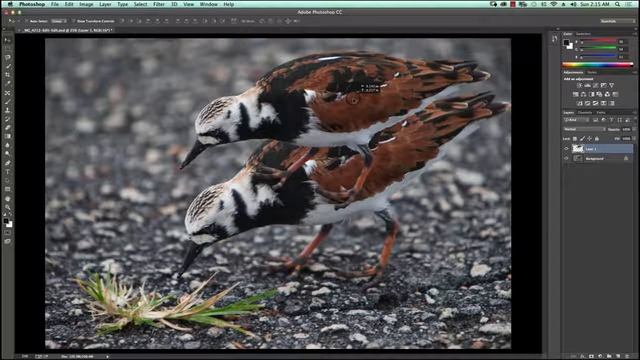Toggle Show Transform Controls checkbox
640x360 pixels.
[x=73, y=21]
